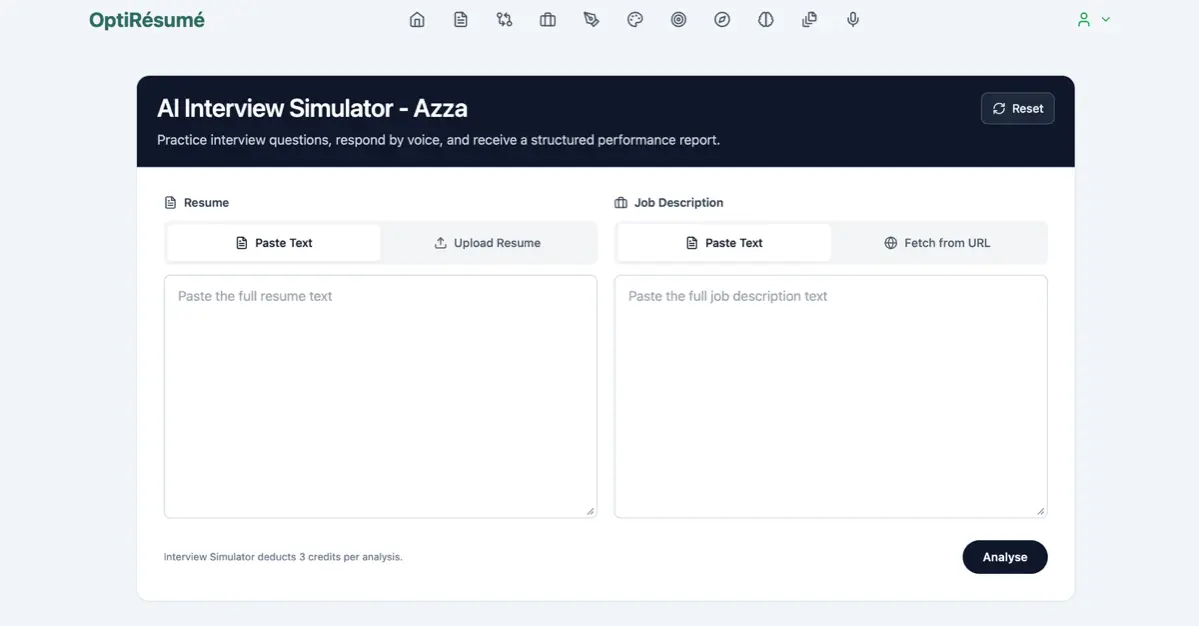Select Paste Text tab under Job Description

point(724,243)
